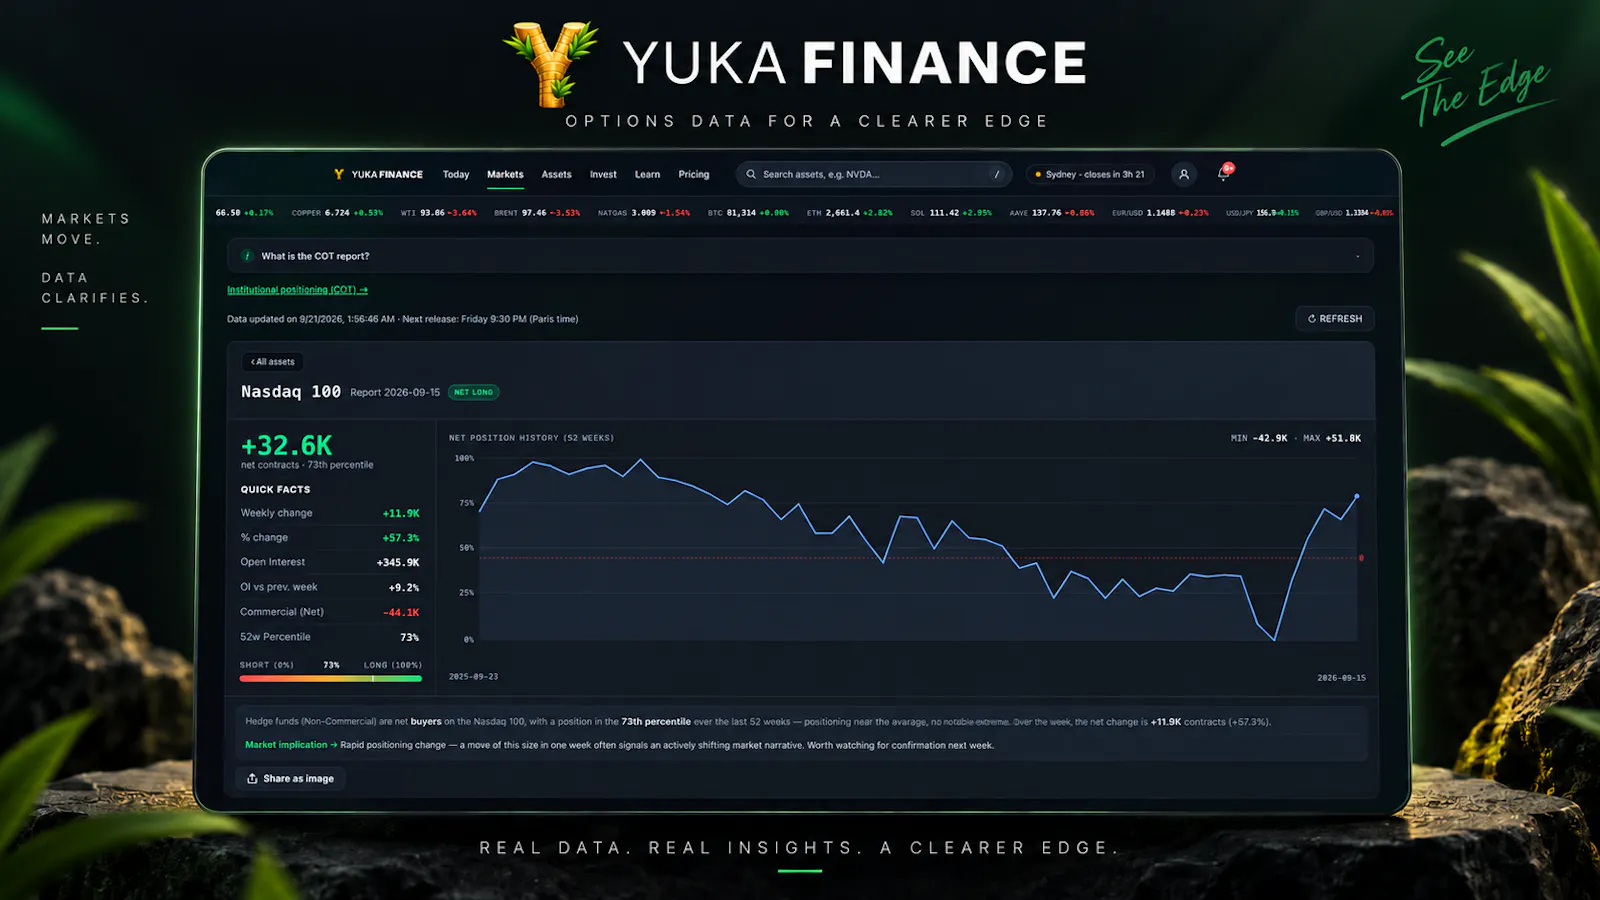Screen dimensions: 1600x900
Task: Go to the Assets tab
Action: (556, 174)
